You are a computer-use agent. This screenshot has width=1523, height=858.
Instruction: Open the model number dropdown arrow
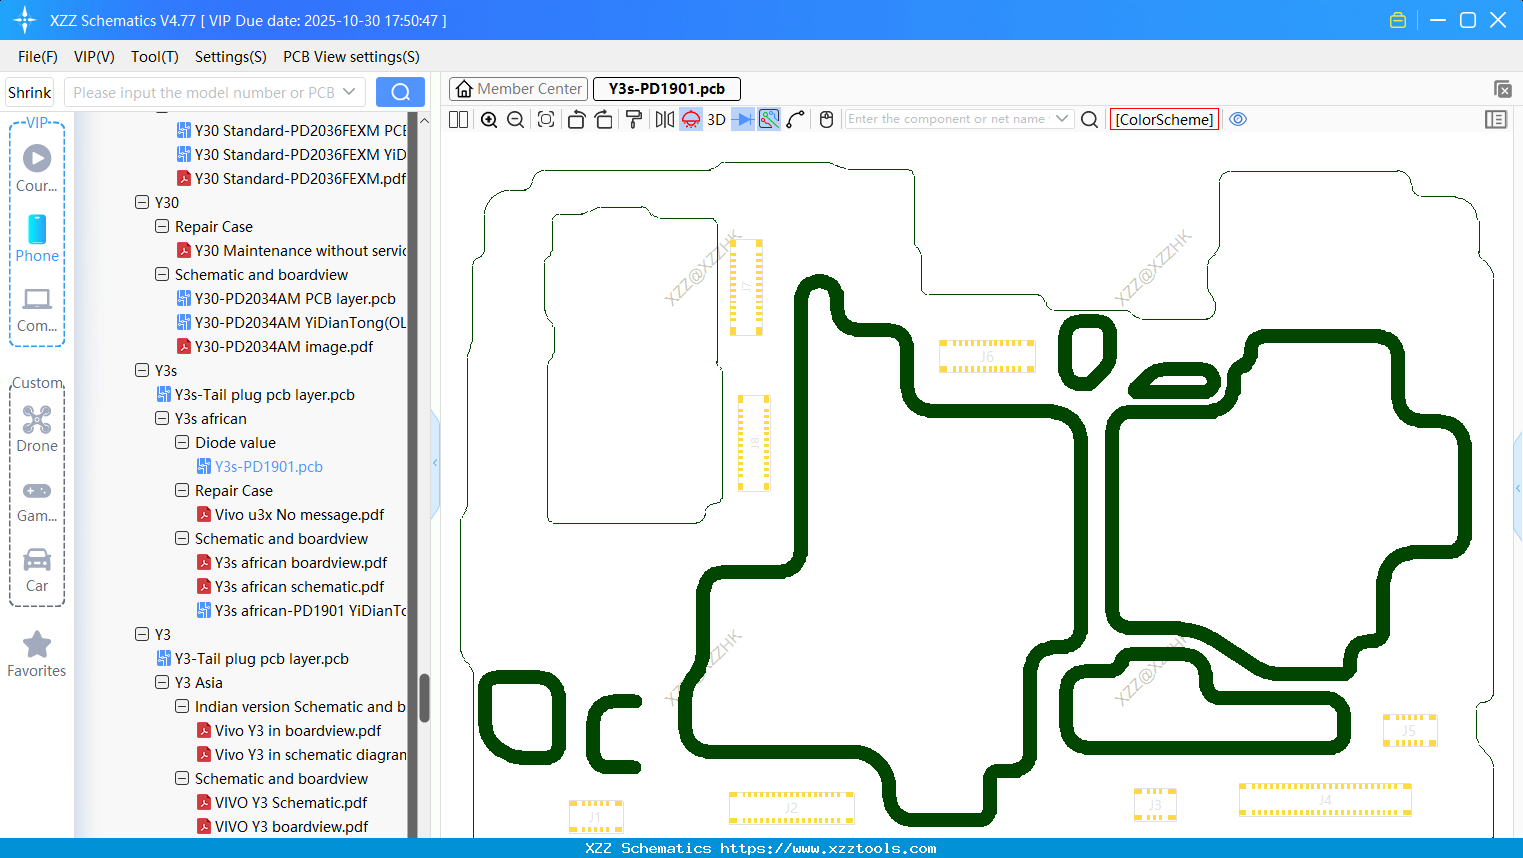click(349, 92)
